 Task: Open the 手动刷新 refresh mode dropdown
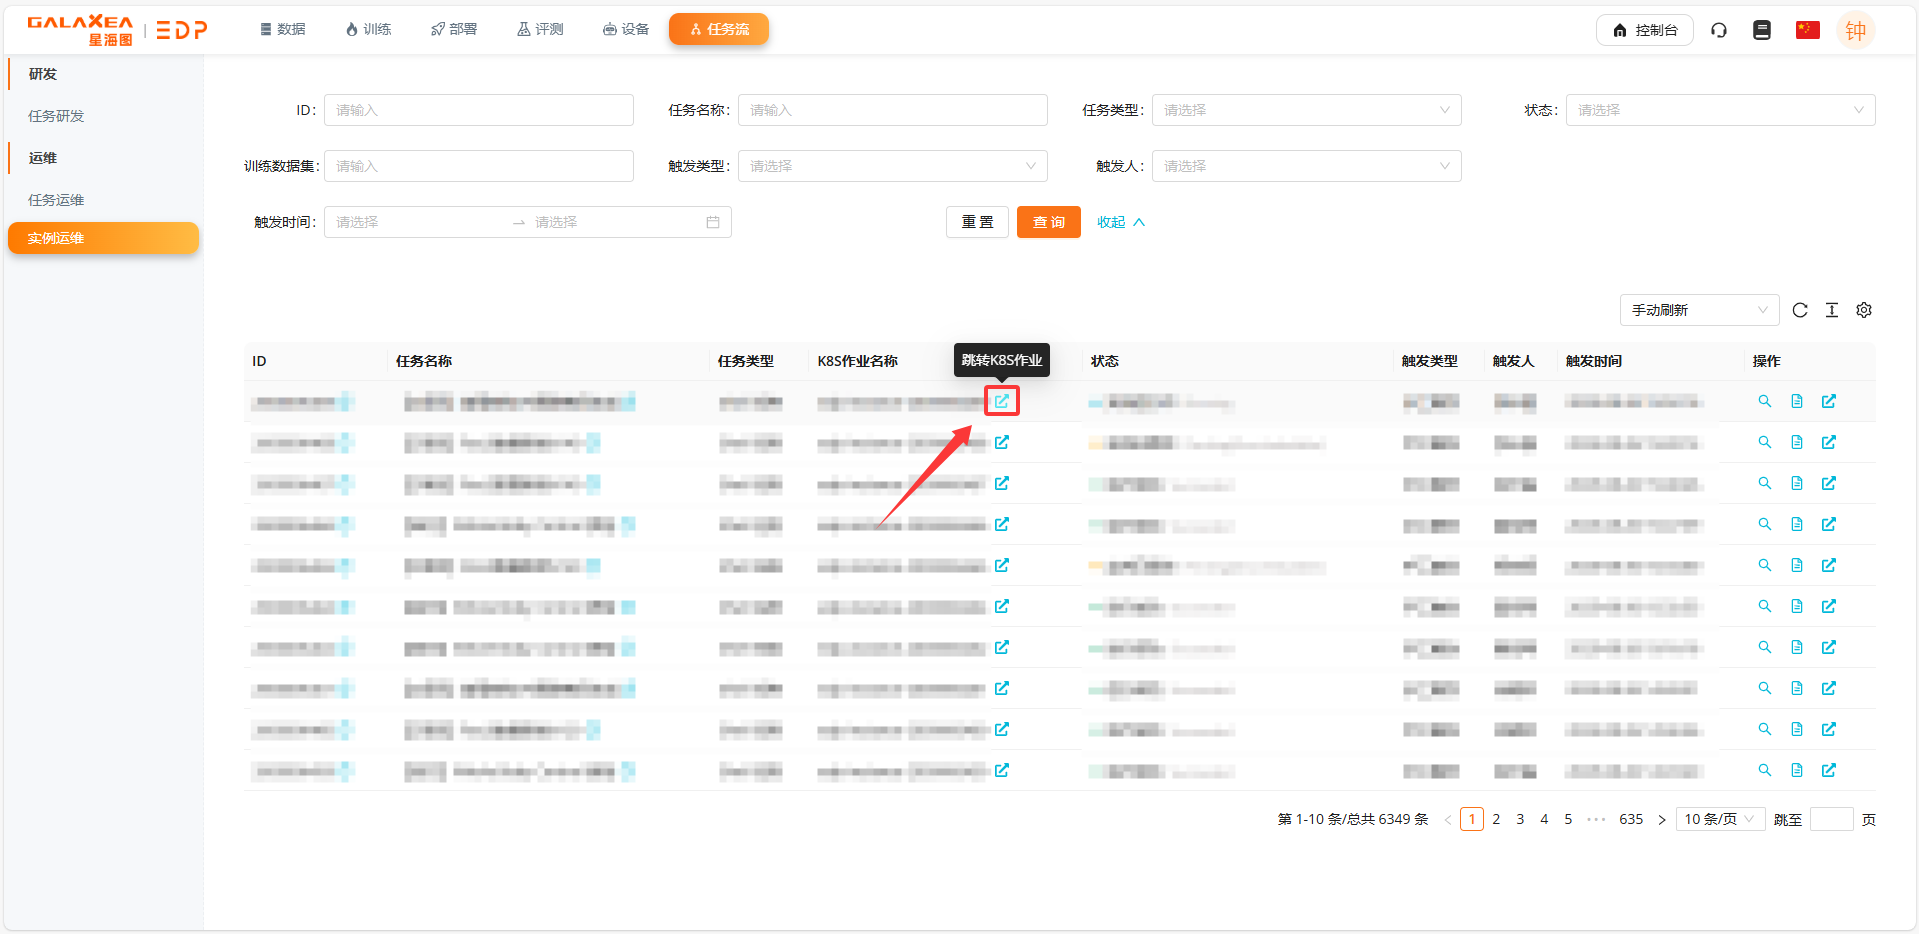(x=1699, y=310)
